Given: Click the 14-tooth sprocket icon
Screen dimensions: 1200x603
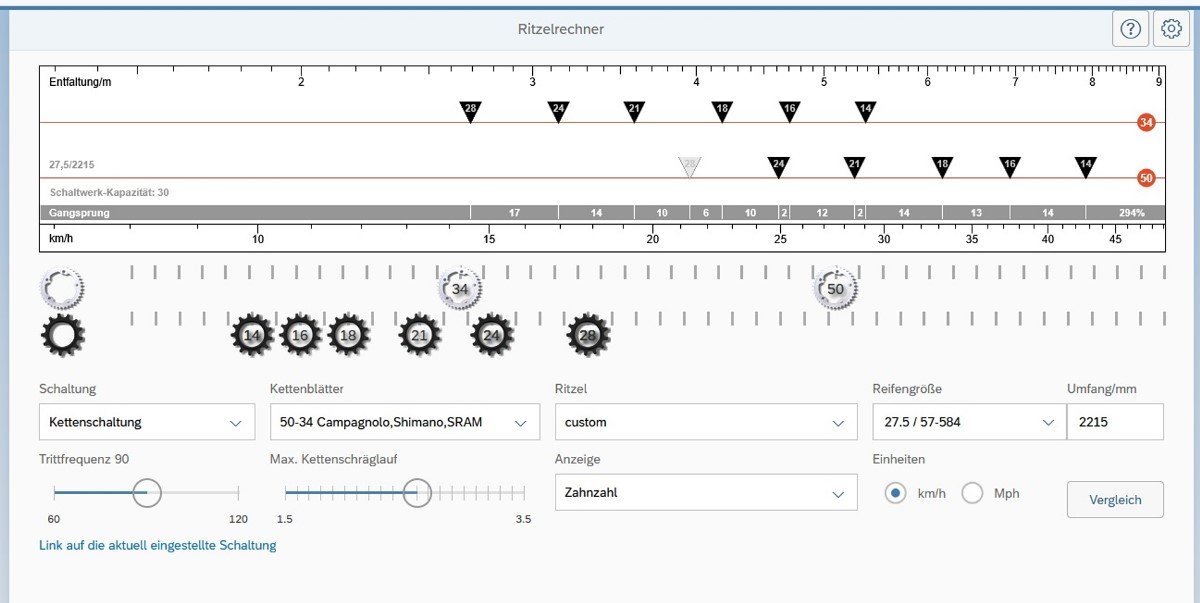Looking at the screenshot, I should [252, 336].
